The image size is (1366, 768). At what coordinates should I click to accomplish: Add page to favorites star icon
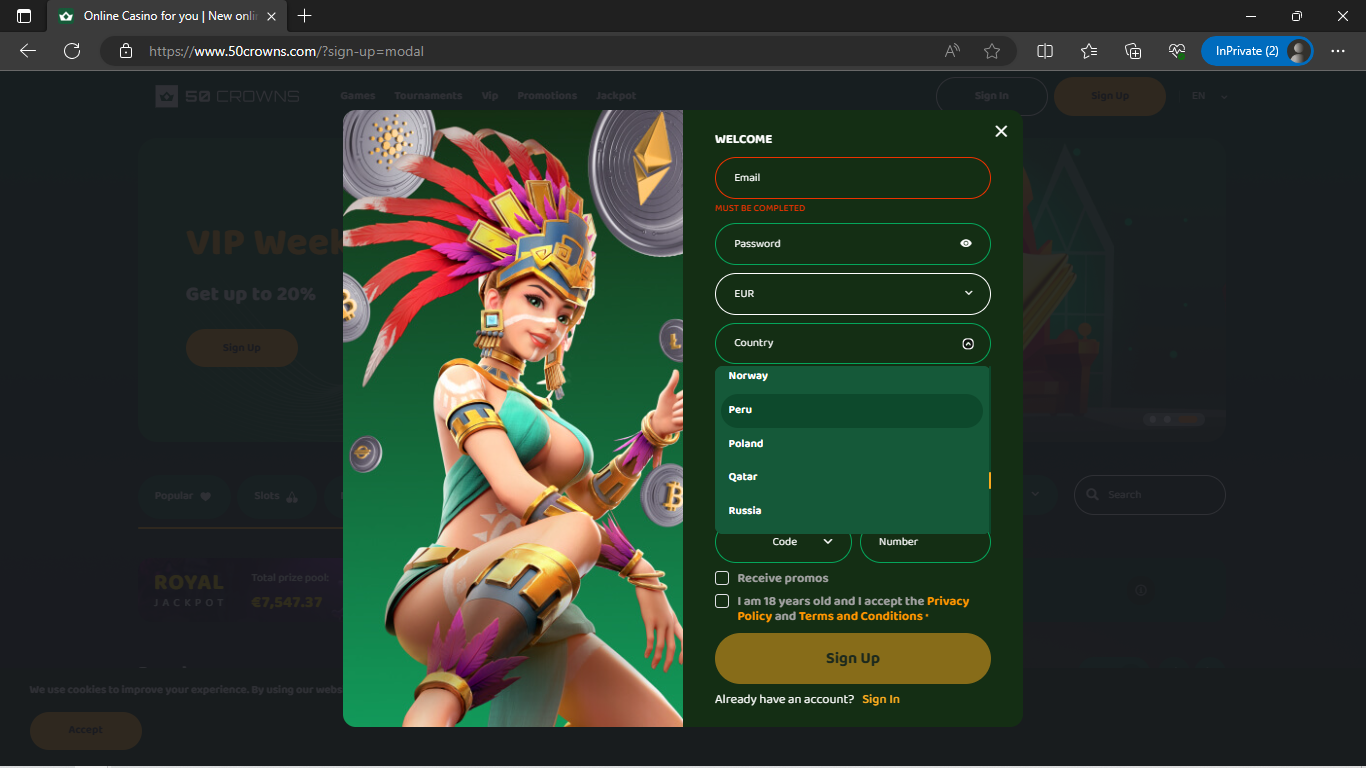(x=992, y=51)
